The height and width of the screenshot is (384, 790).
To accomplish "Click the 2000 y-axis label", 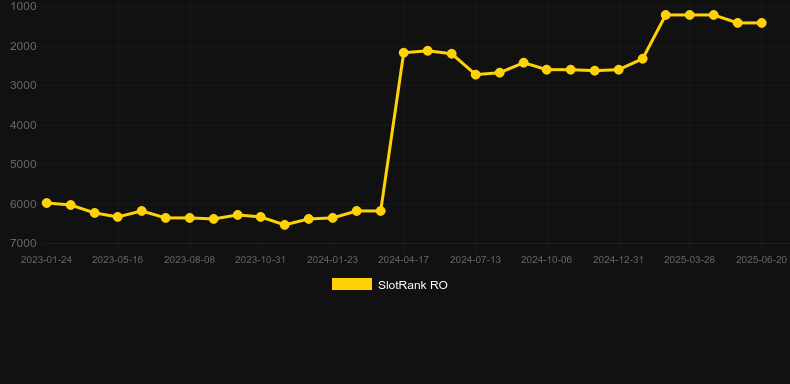I will [23, 46].
